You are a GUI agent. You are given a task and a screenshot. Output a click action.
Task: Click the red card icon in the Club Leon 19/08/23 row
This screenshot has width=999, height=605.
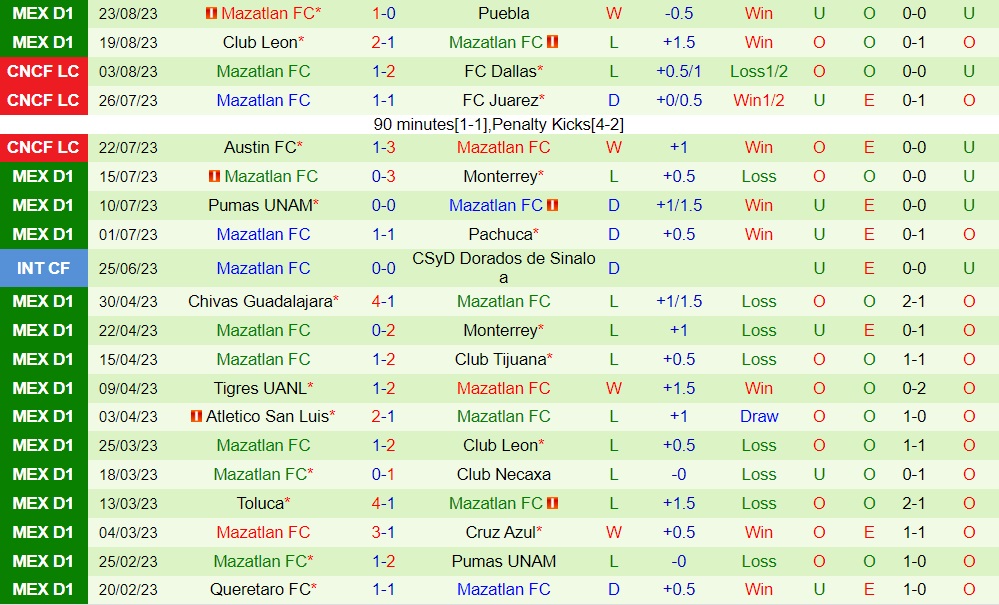(553, 43)
